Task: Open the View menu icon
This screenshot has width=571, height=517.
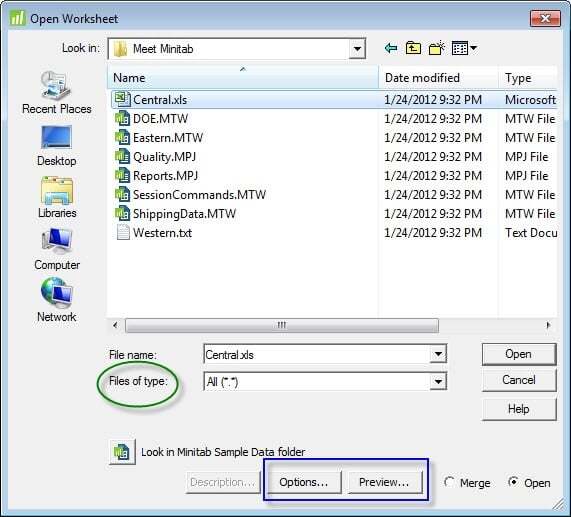Action: (464, 48)
